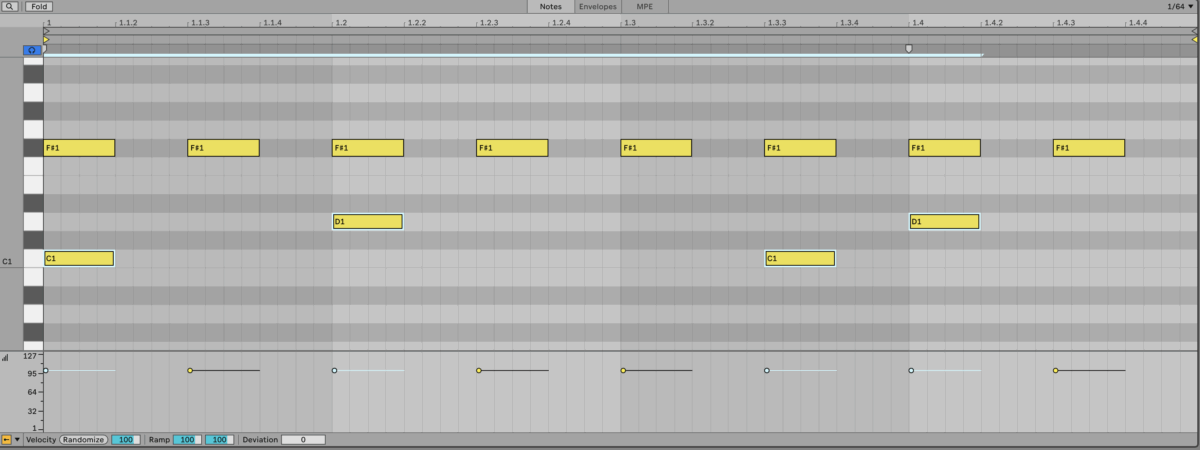Select the F#1 note at 1.2.3
This screenshot has width=1200, height=450.
[x=512, y=148]
